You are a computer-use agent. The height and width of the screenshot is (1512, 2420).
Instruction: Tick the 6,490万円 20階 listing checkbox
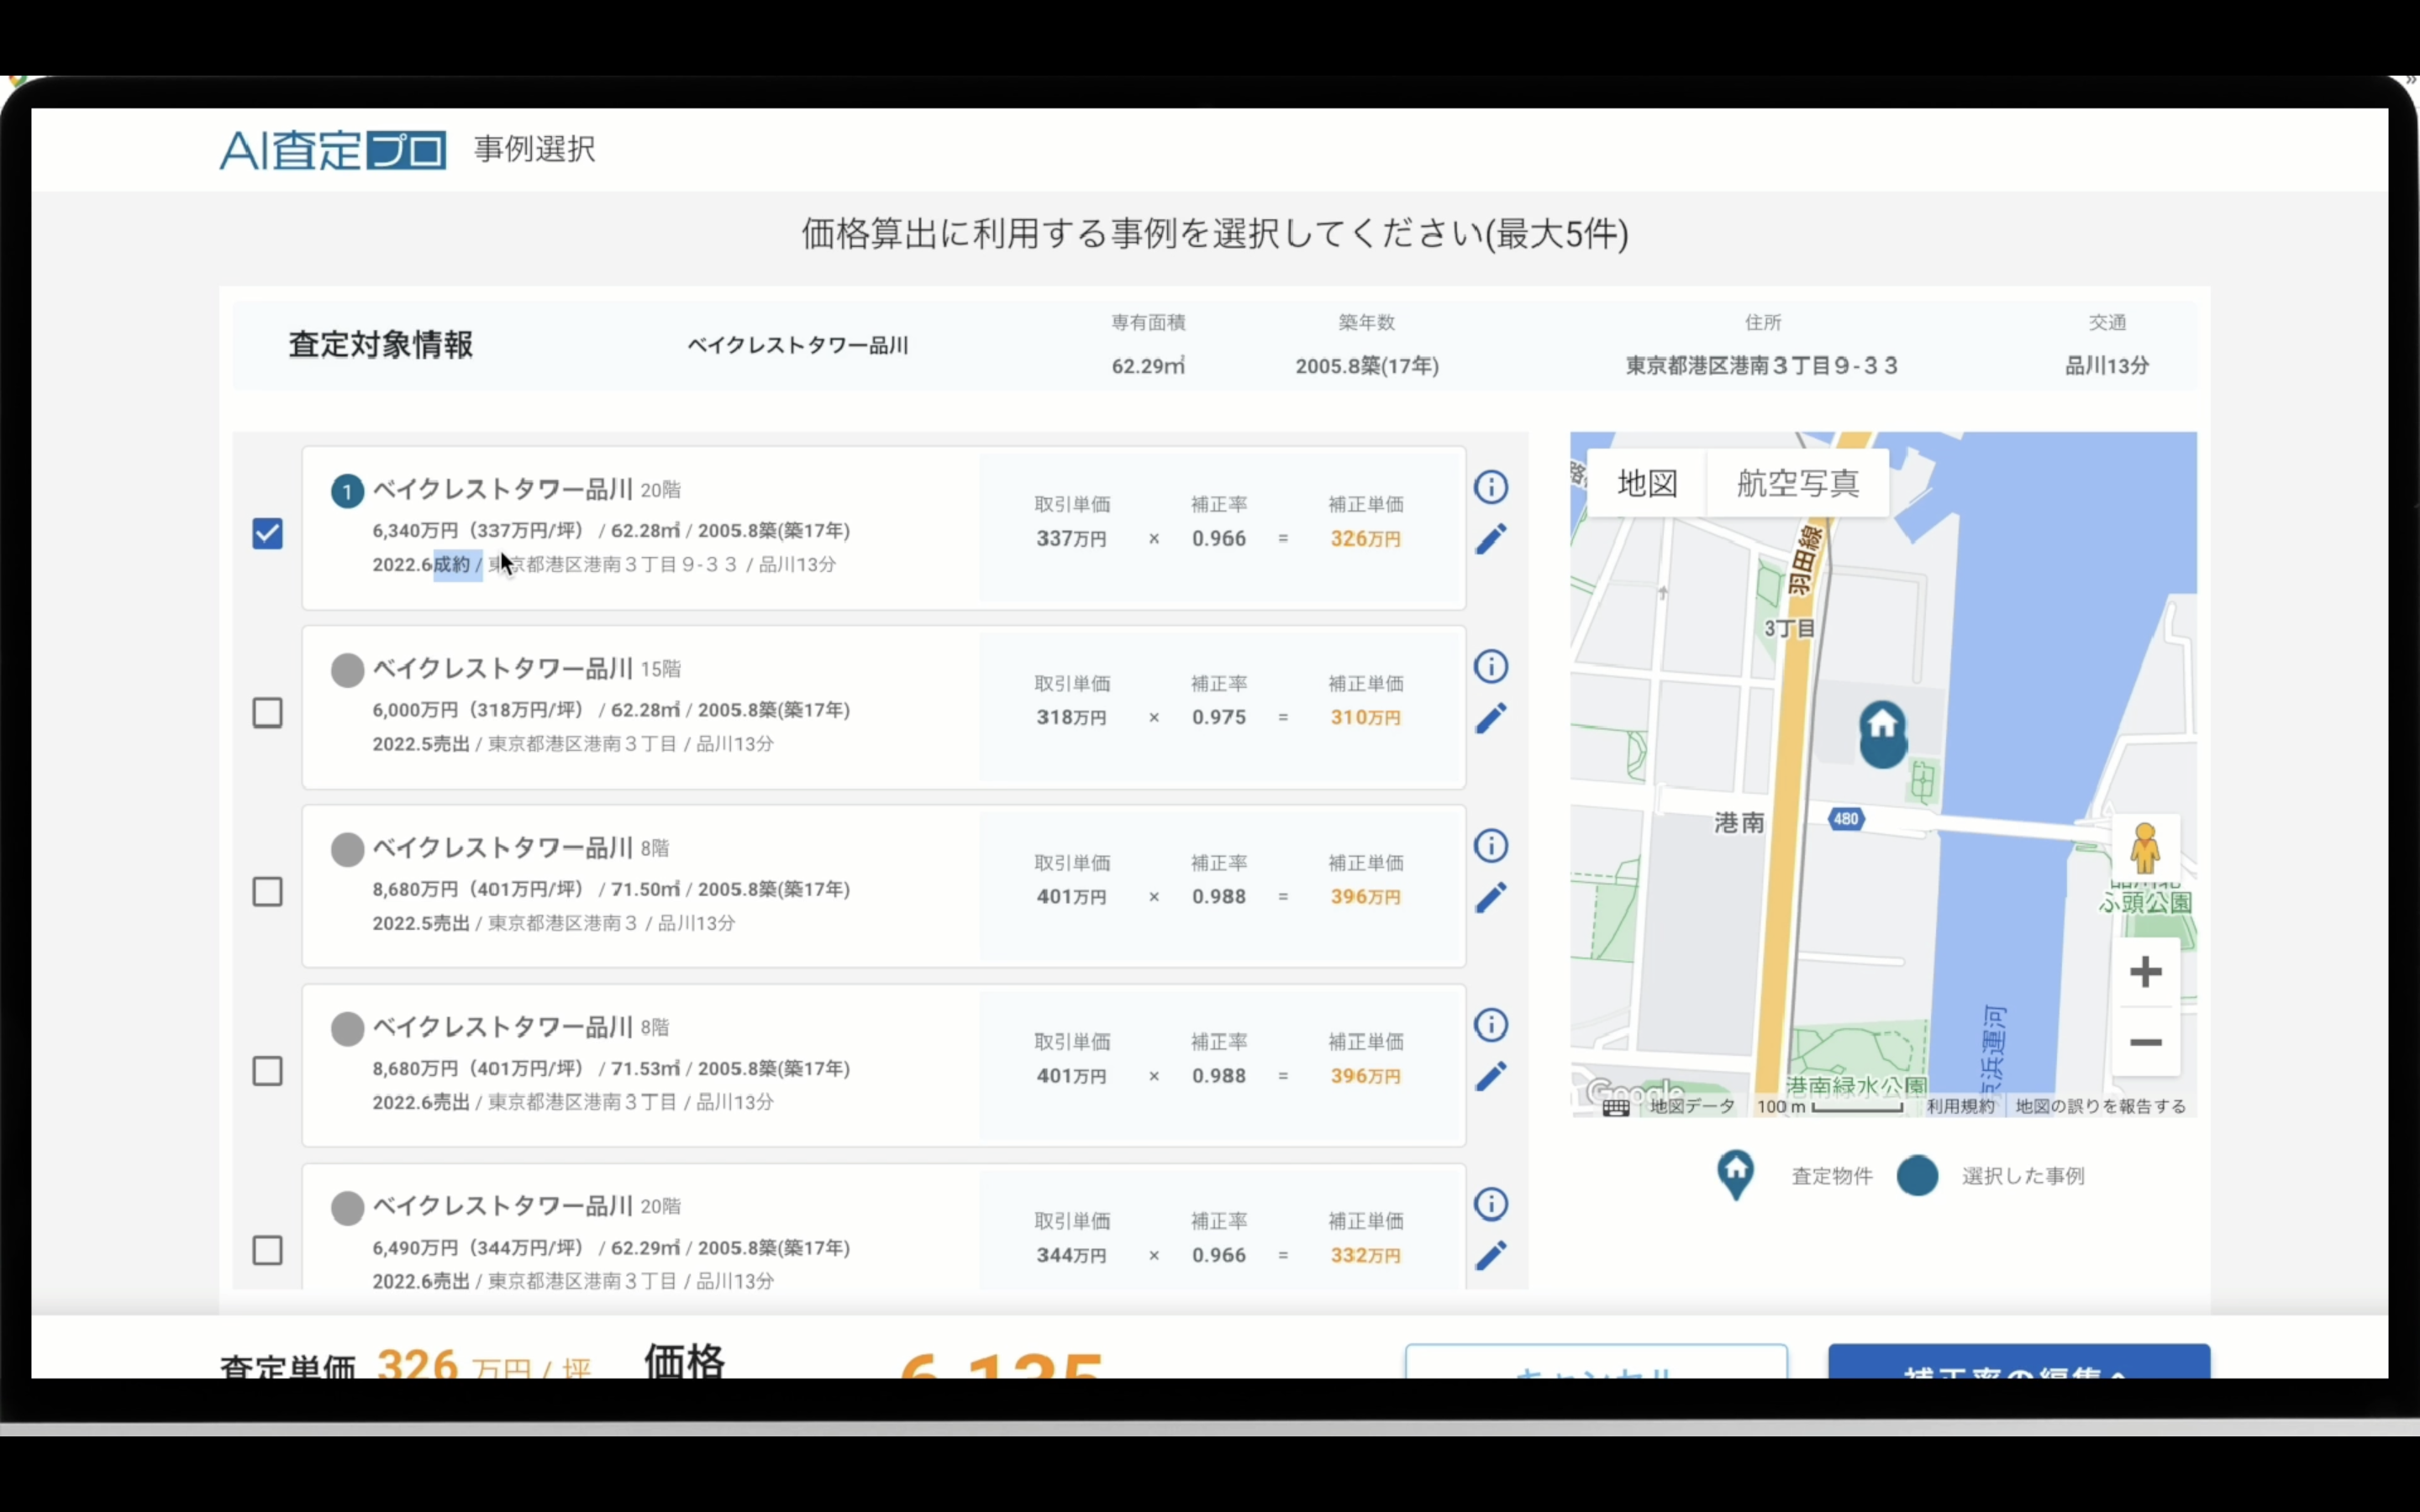click(x=267, y=1250)
